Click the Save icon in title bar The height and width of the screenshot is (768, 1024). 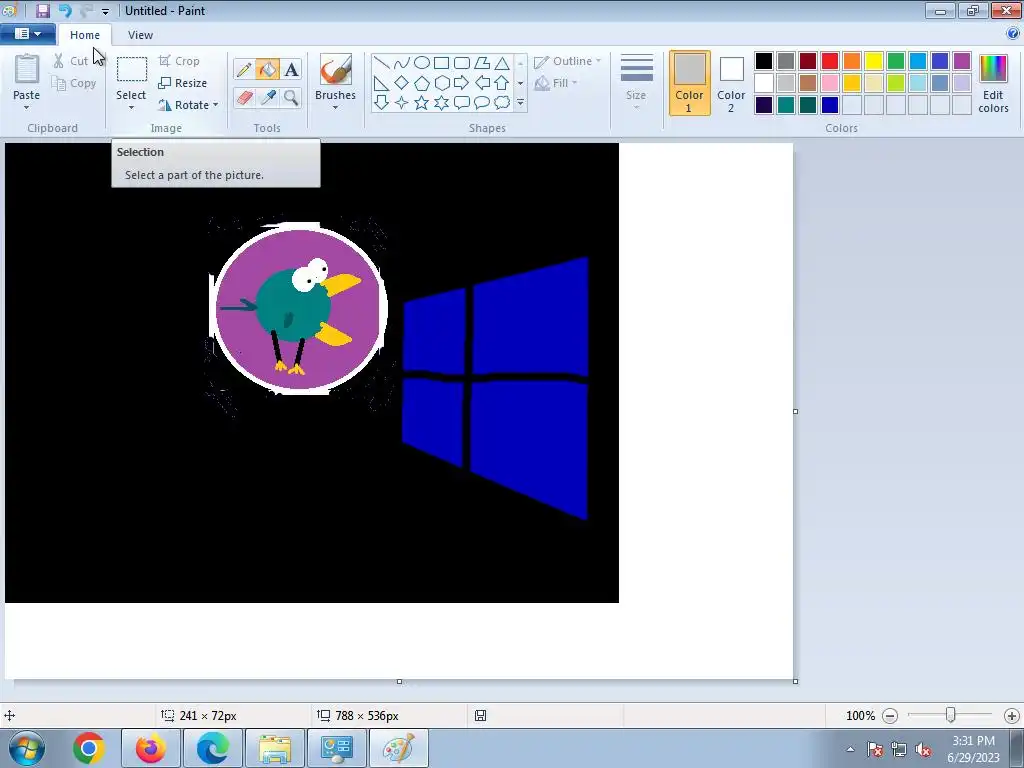[x=42, y=10]
